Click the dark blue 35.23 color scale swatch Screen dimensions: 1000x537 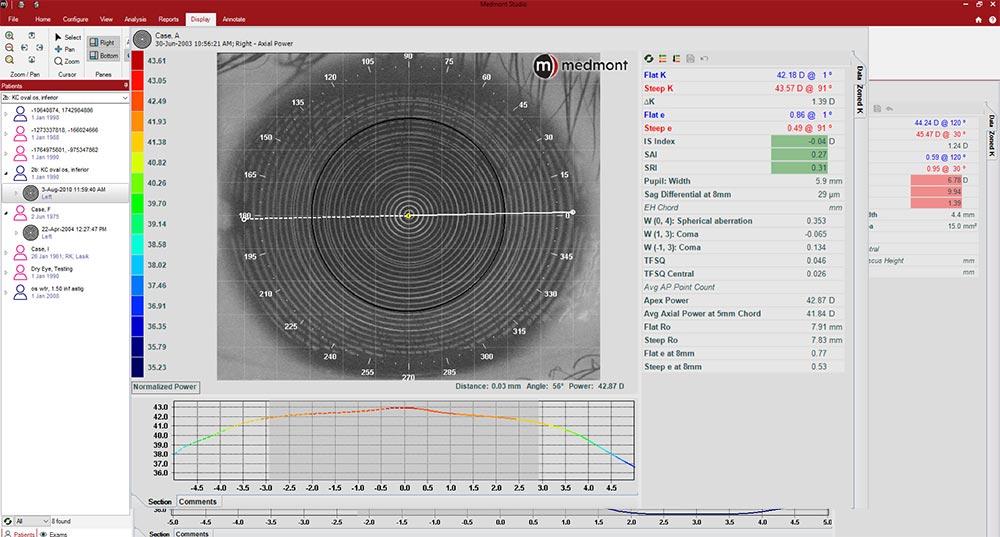137,367
